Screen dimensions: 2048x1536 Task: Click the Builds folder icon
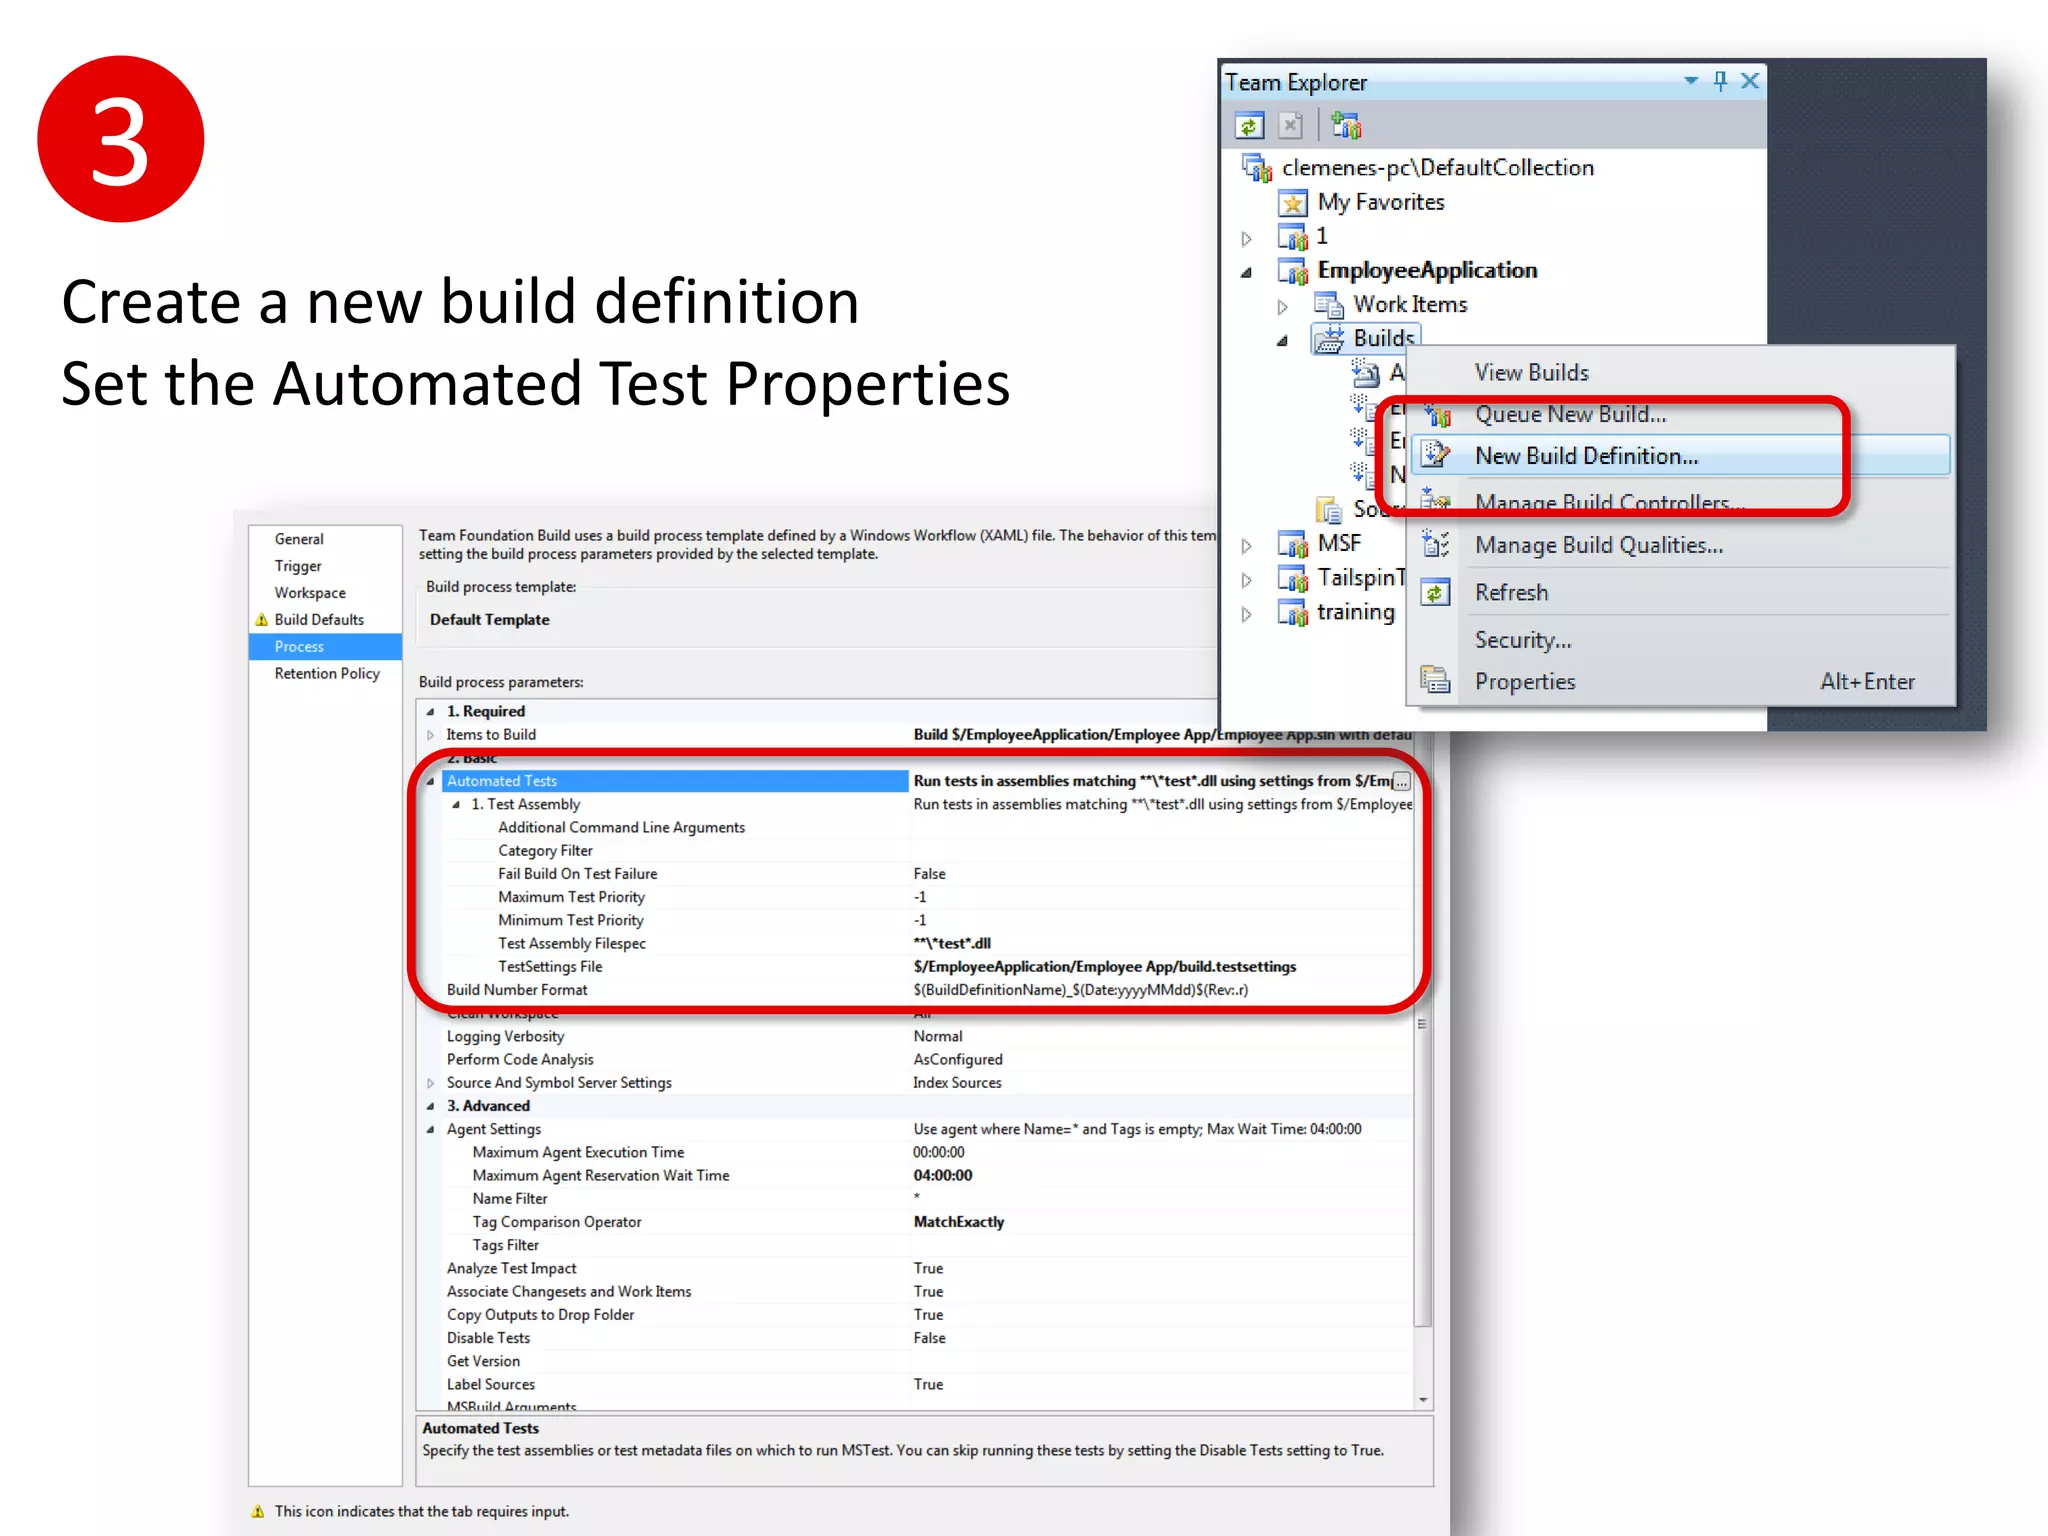(1329, 339)
